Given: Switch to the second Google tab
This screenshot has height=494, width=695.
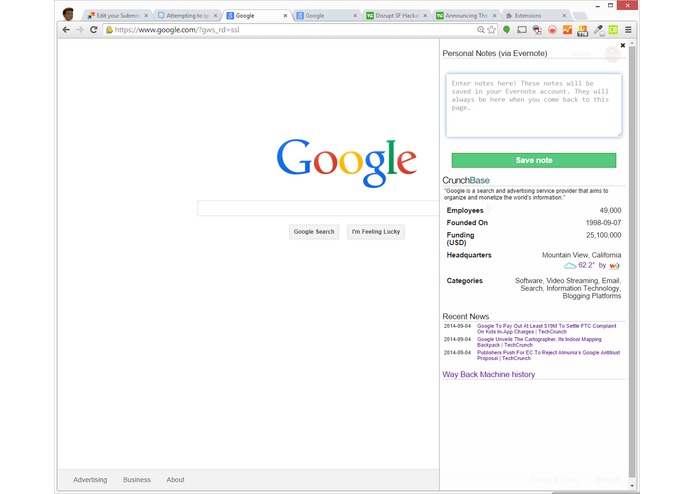Looking at the screenshot, I should [x=326, y=16].
